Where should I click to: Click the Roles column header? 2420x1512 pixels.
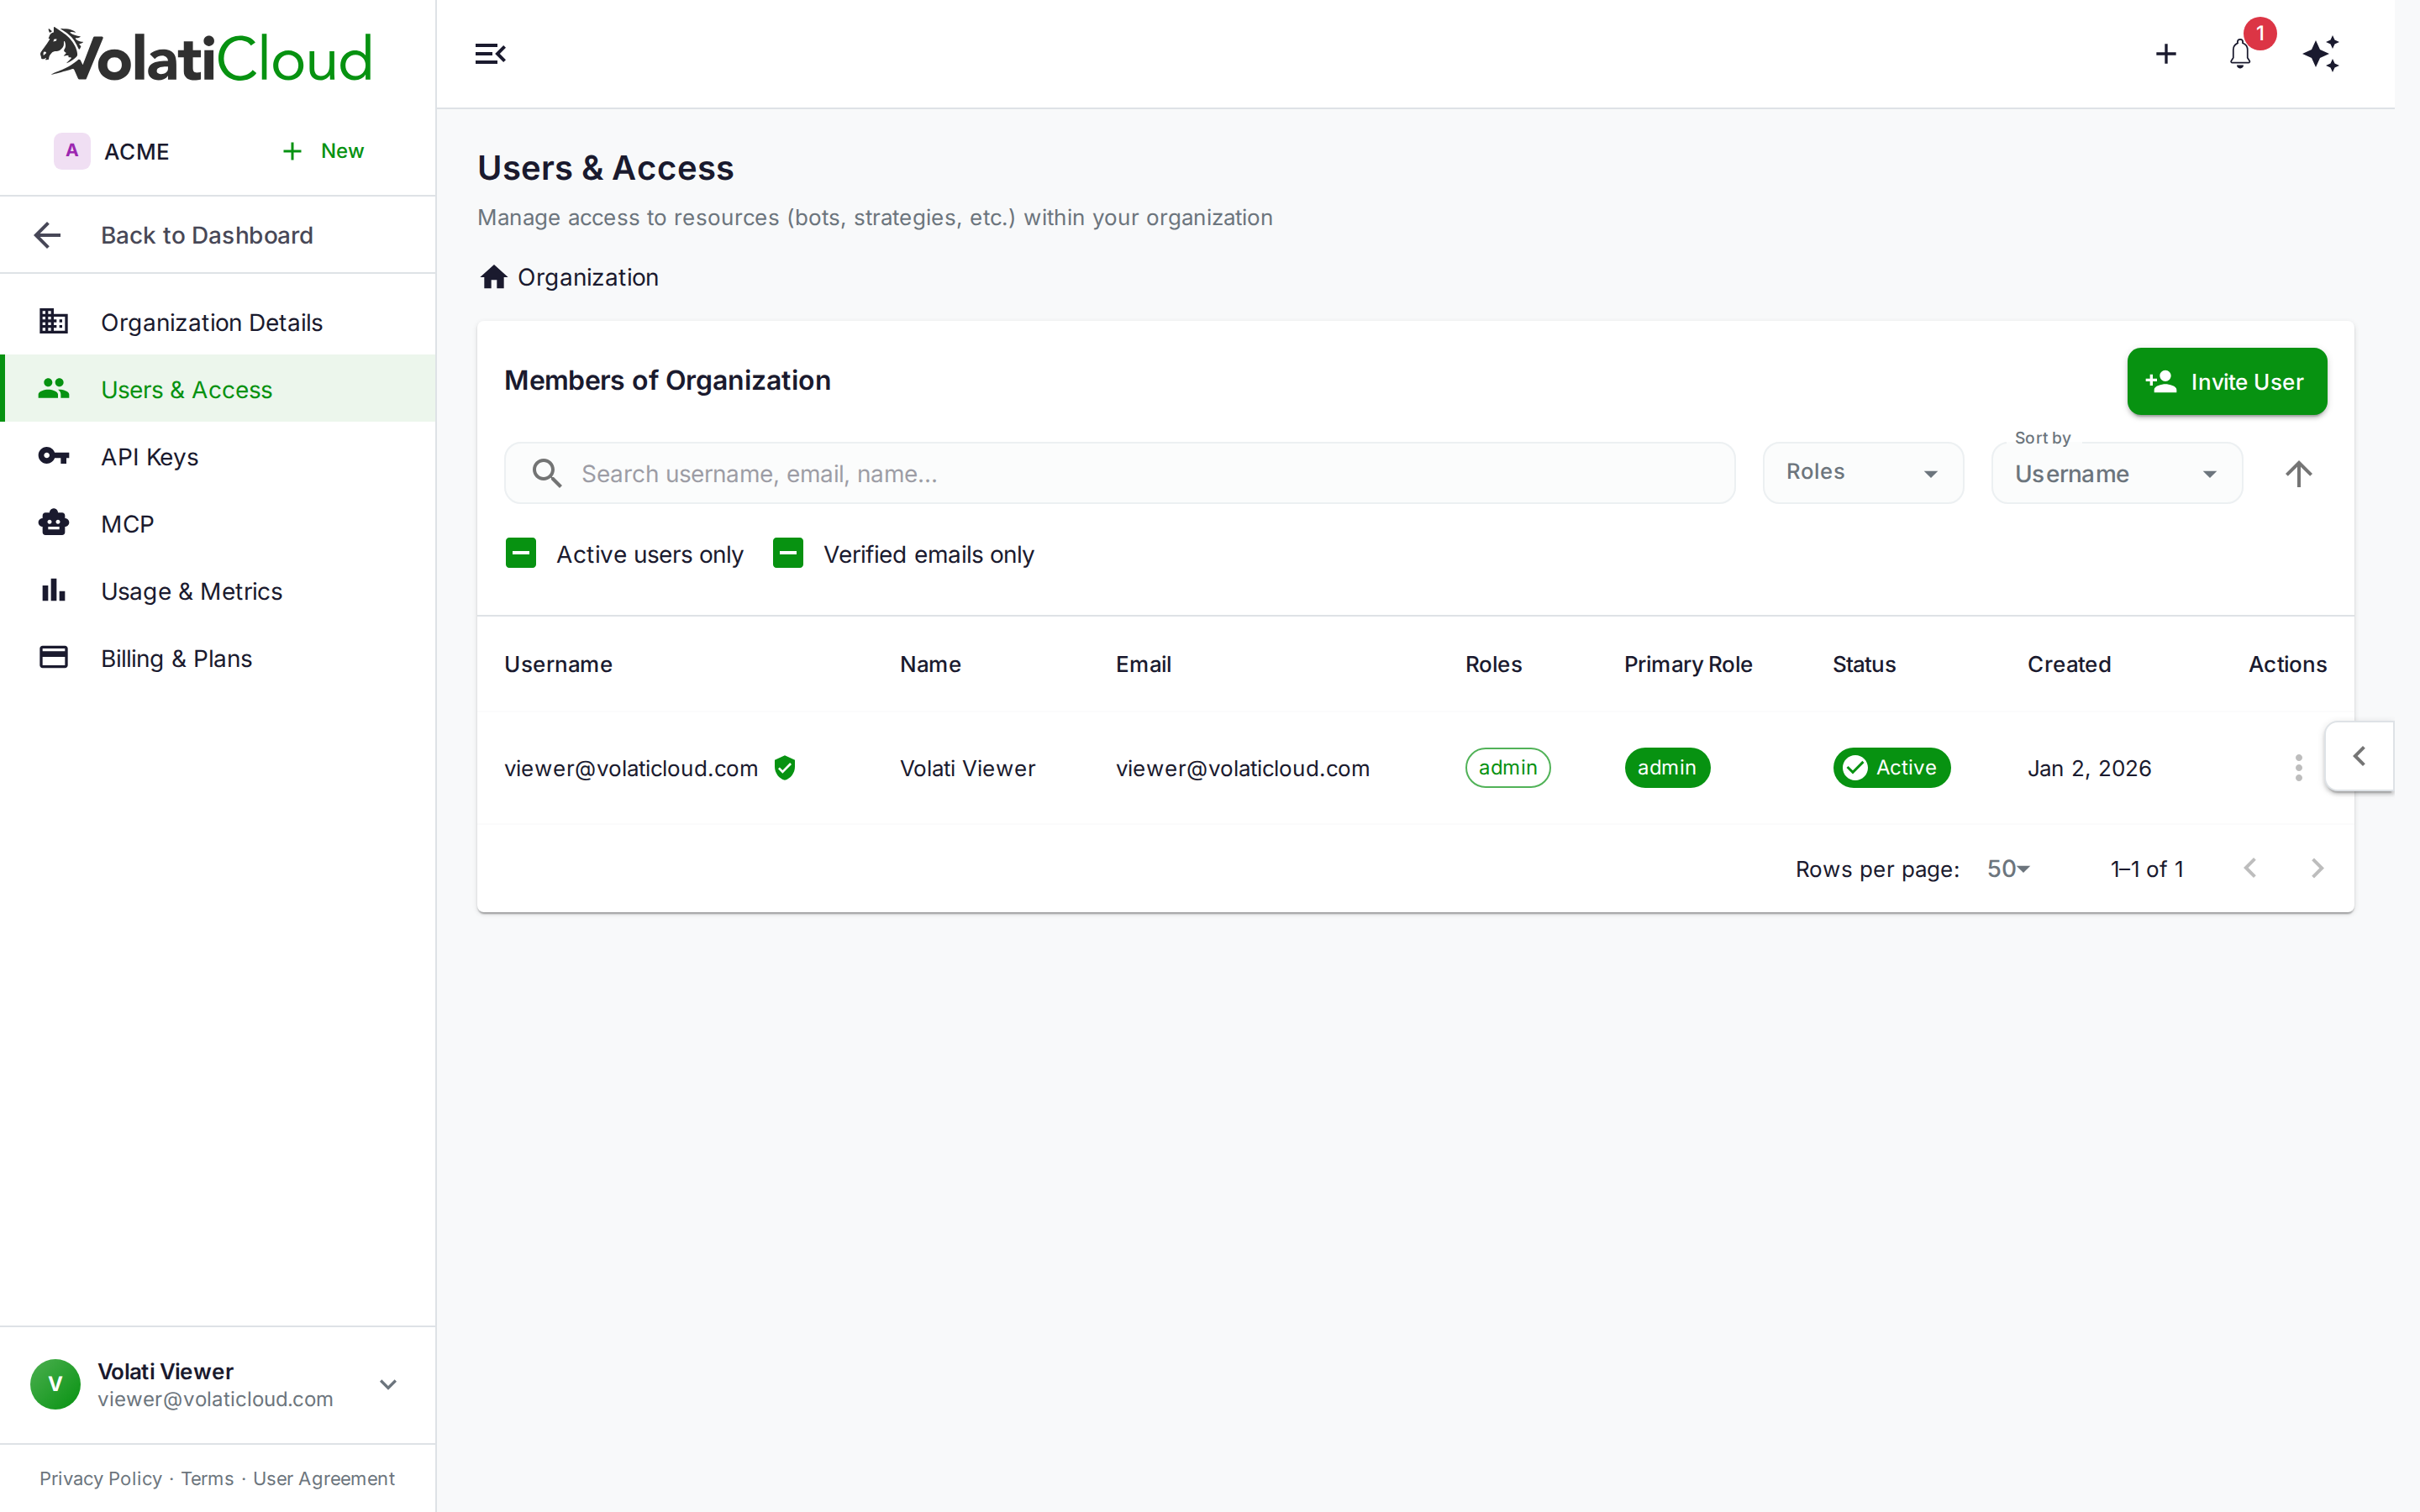coord(1493,664)
